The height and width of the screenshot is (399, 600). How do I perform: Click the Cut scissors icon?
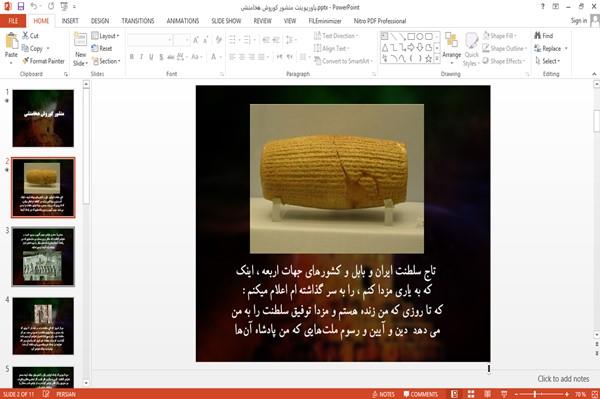click(x=25, y=36)
